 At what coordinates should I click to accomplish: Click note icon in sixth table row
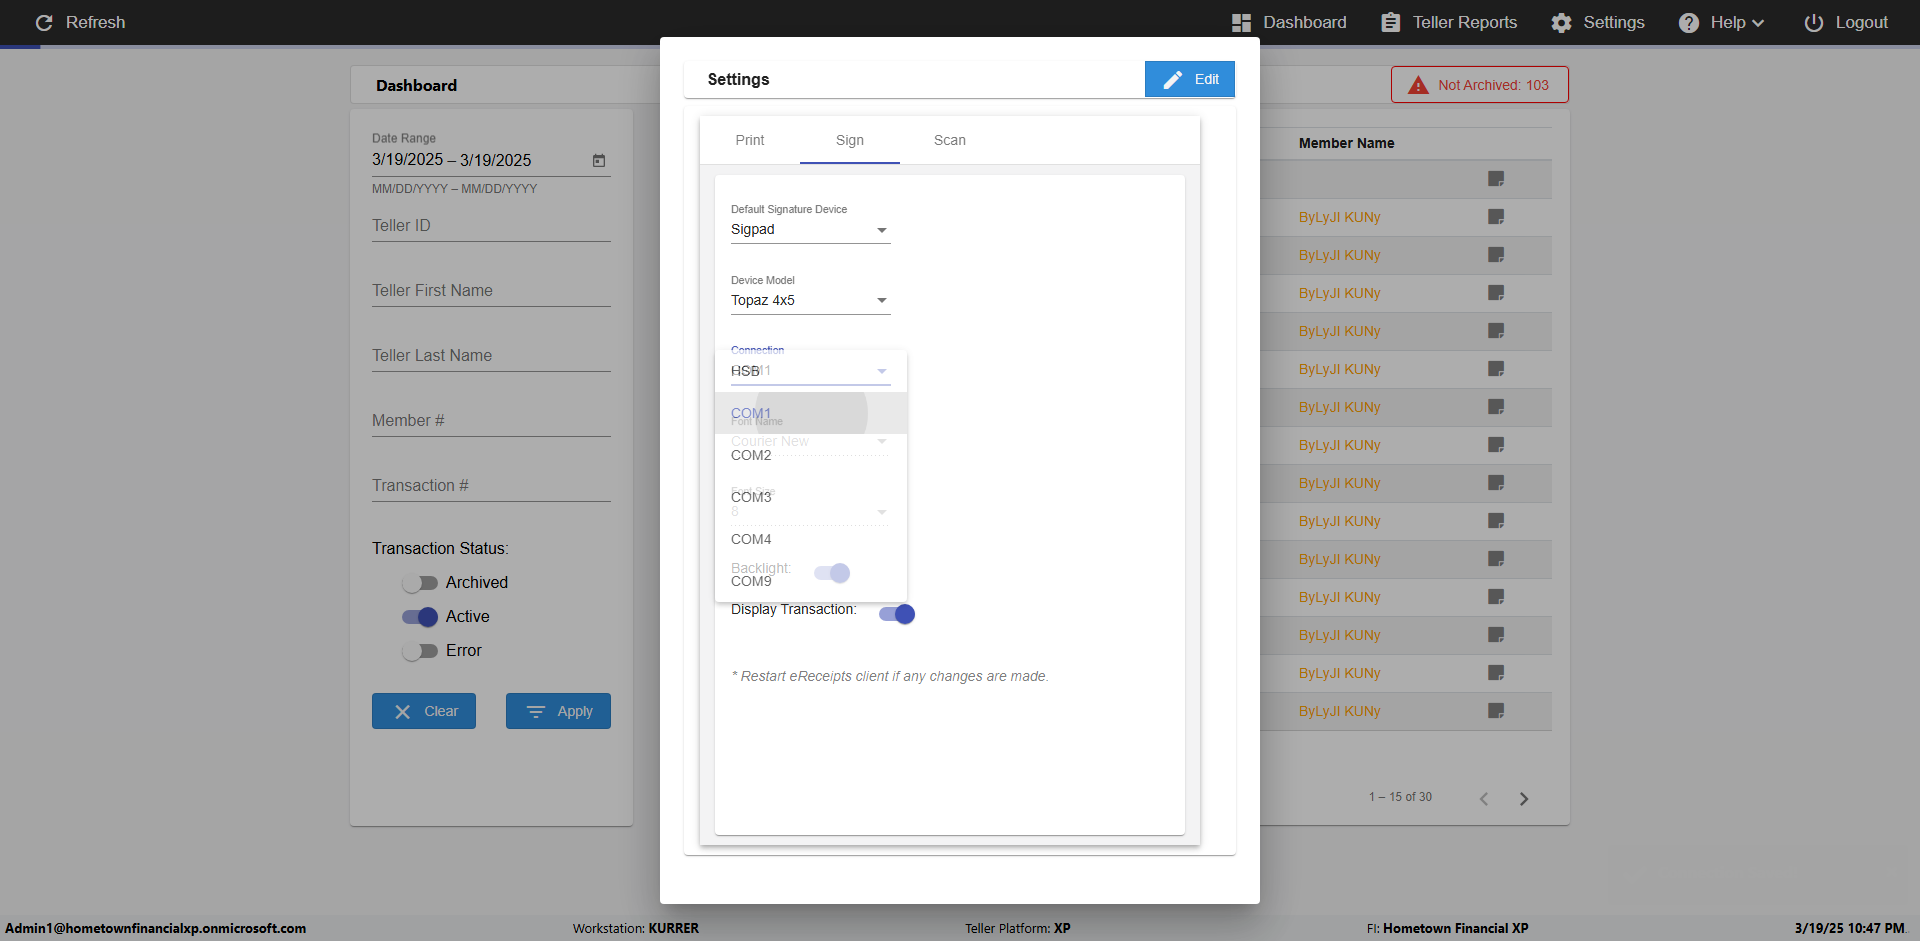pos(1496,369)
